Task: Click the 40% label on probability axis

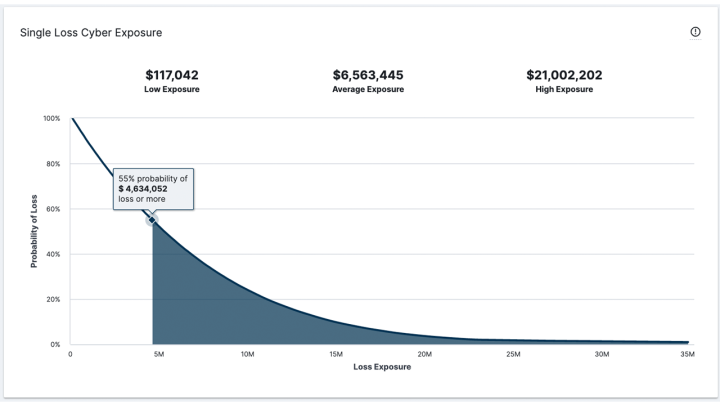Action: coord(53,254)
